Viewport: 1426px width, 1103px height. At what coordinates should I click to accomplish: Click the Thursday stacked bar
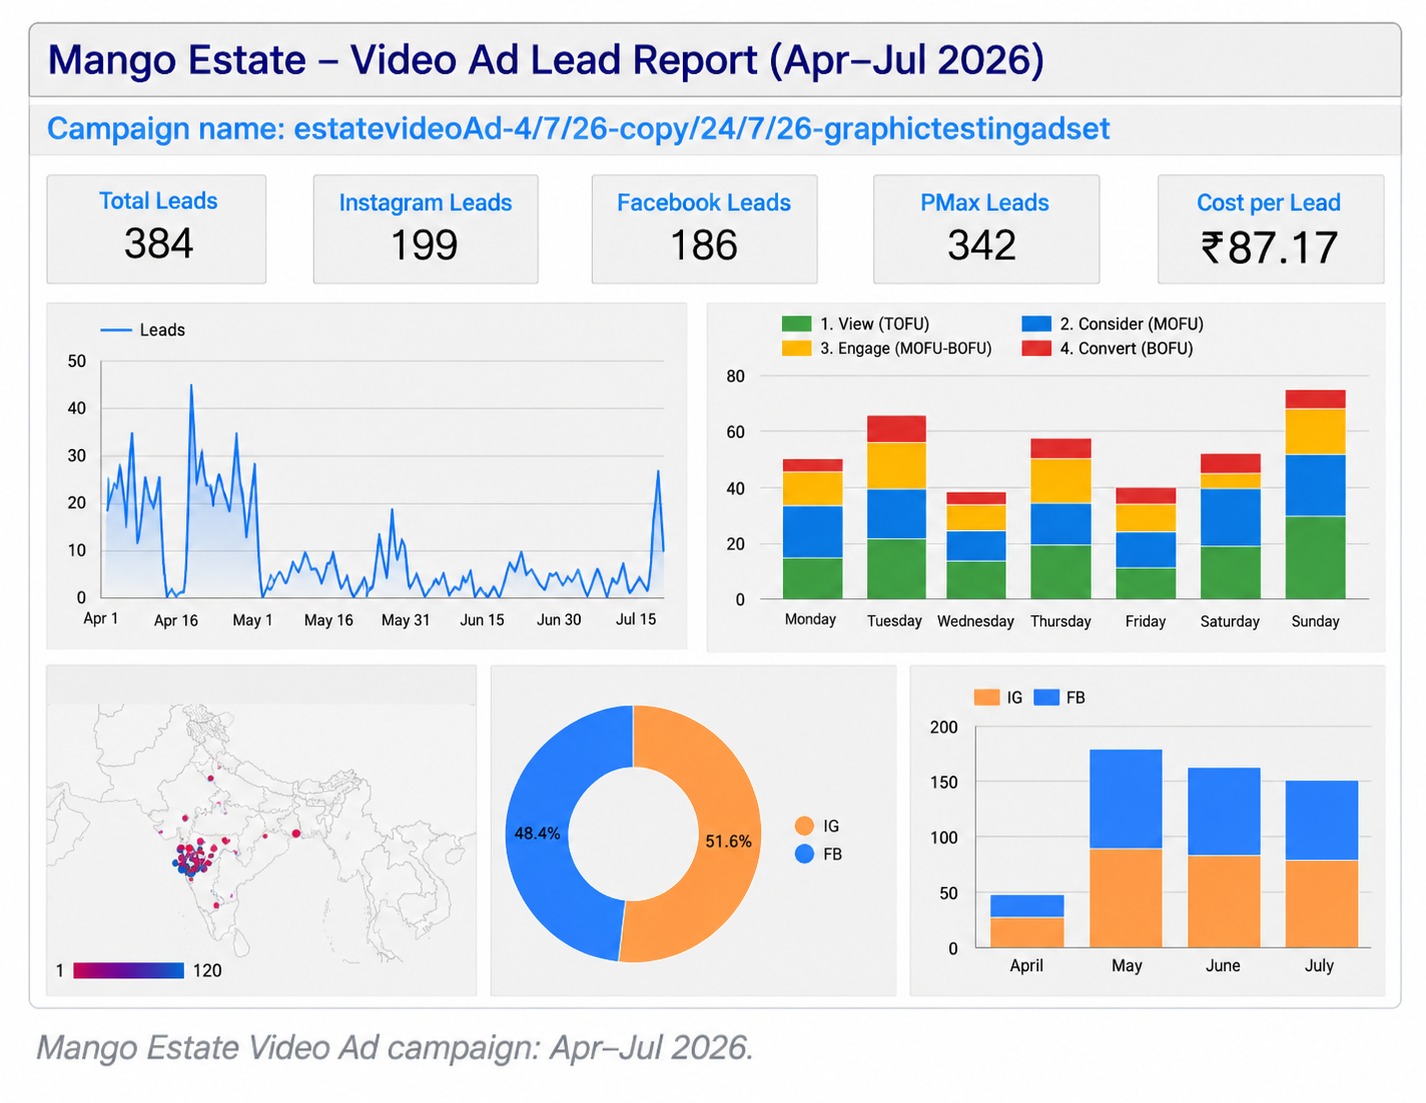tap(1061, 519)
